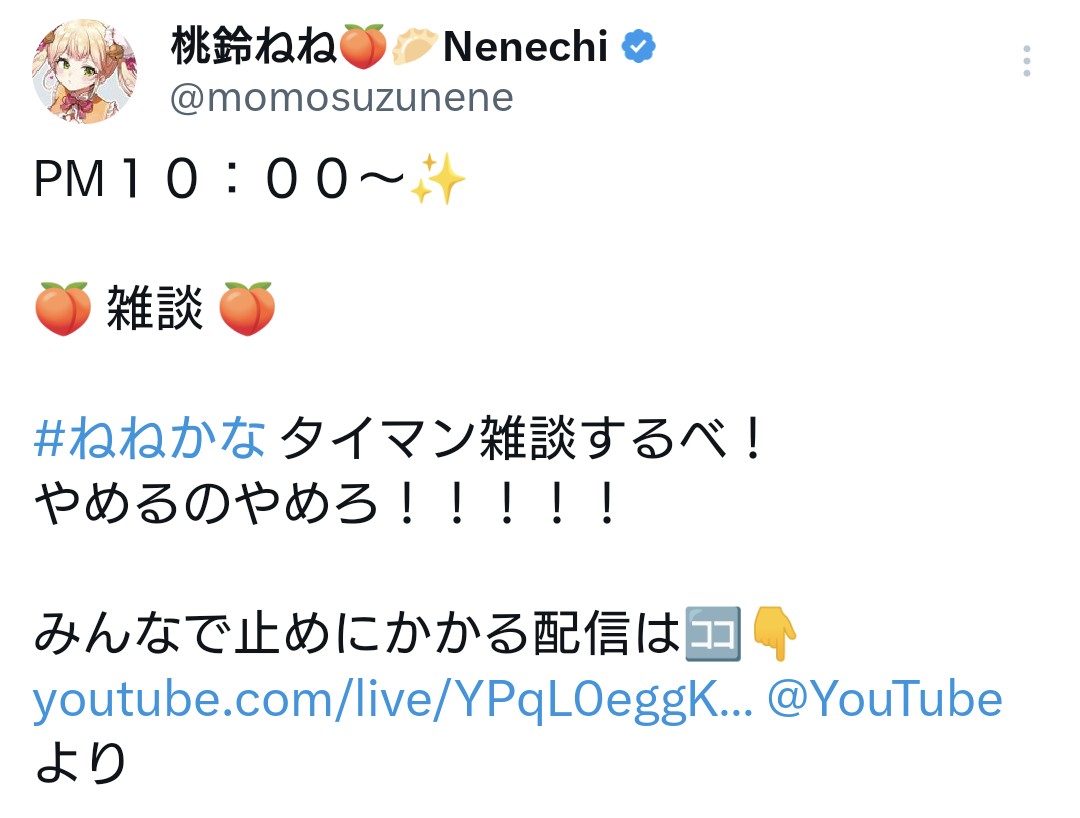The width and height of the screenshot is (1080, 818).
Task: Click the Nenechi name text
Action: click(x=525, y=47)
